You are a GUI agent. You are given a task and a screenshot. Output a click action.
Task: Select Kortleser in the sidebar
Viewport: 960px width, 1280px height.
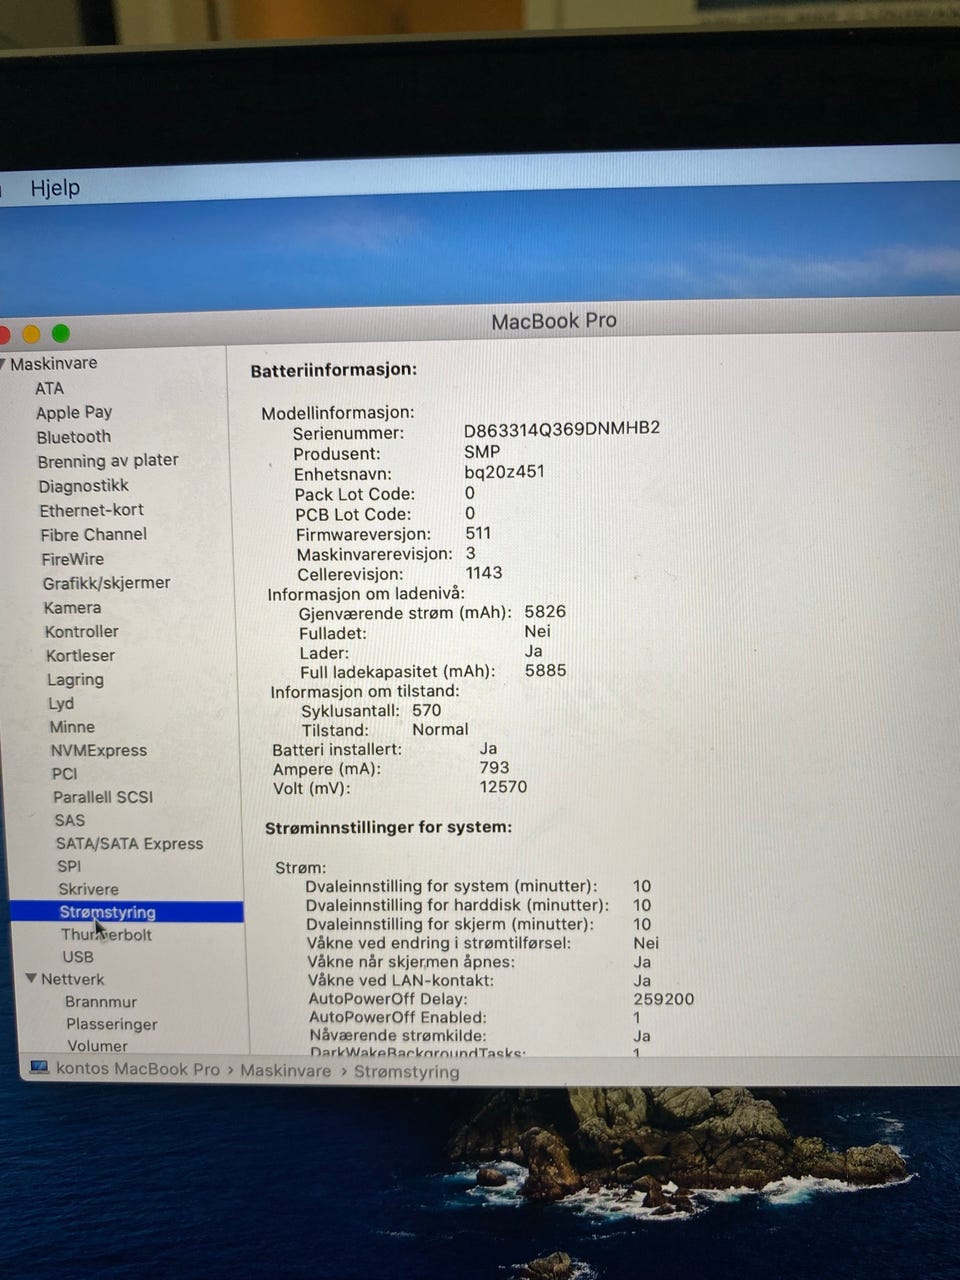[x=80, y=656]
